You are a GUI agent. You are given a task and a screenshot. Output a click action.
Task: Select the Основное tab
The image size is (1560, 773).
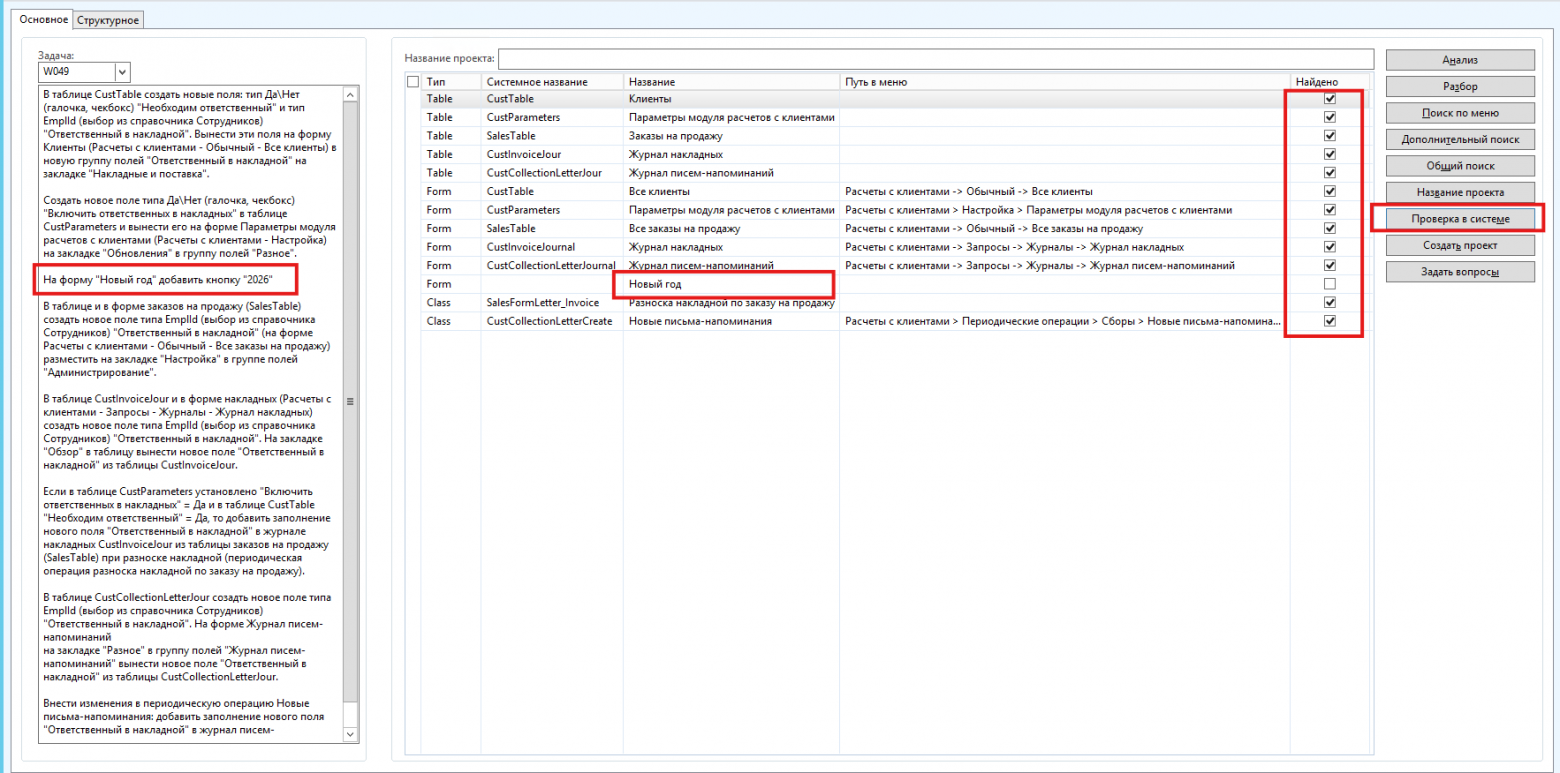44,20
